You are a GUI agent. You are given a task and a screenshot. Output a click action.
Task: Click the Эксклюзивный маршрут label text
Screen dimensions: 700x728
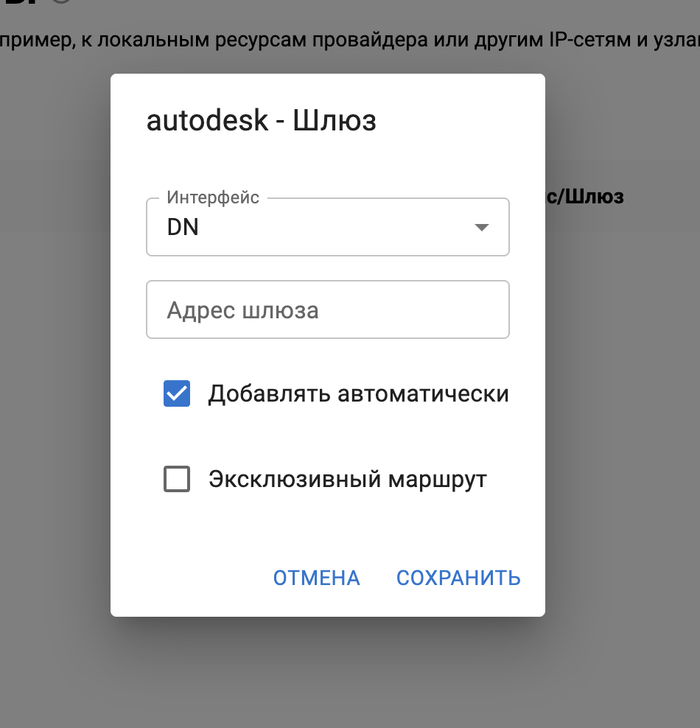coord(347,480)
